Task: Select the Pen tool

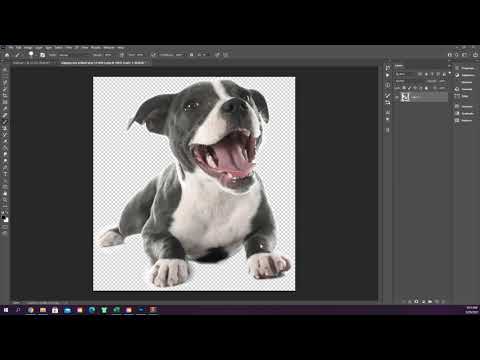Action: pyautogui.click(x=5, y=167)
